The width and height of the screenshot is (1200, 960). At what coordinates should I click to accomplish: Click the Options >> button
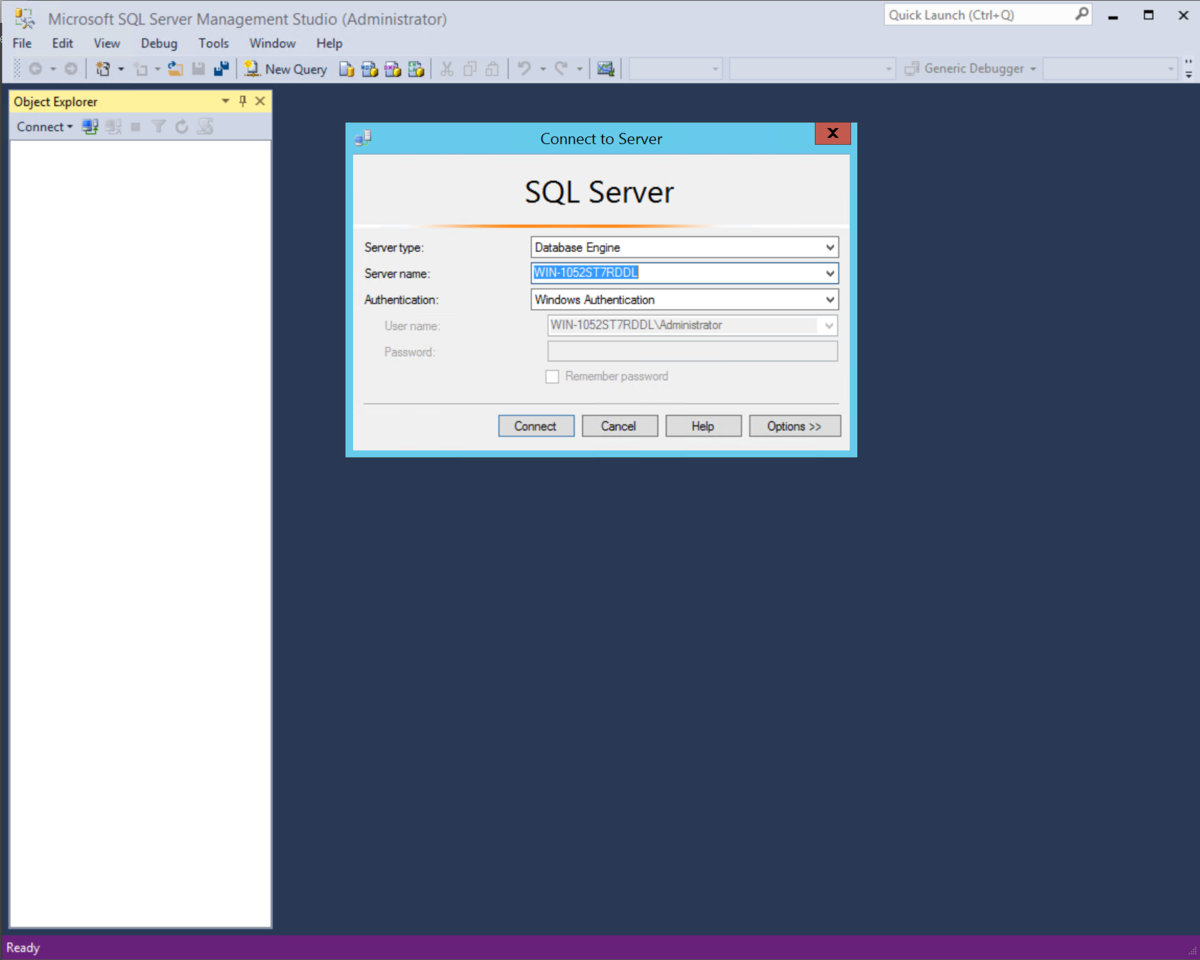point(795,426)
